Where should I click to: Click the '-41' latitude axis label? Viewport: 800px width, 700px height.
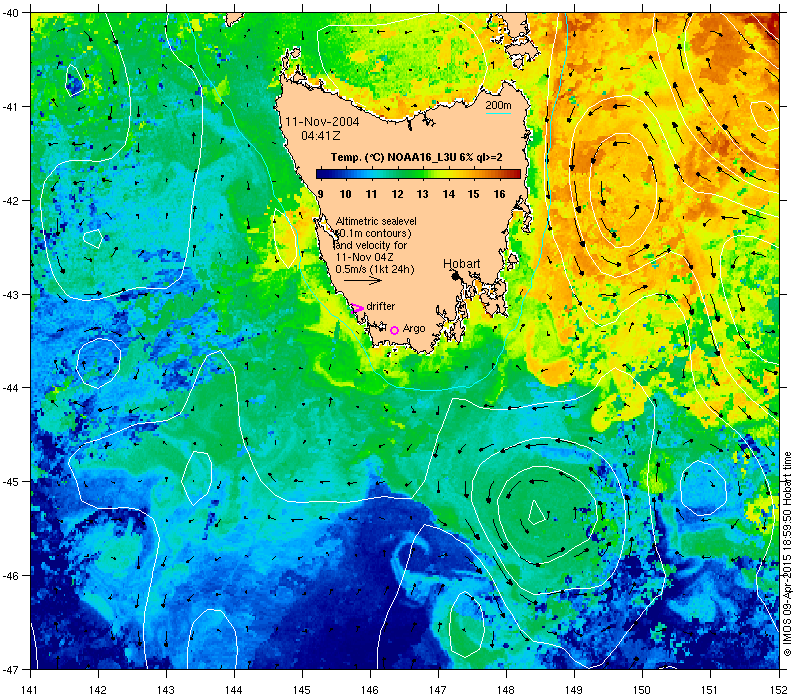pyautogui.click(x=10, y=107)
